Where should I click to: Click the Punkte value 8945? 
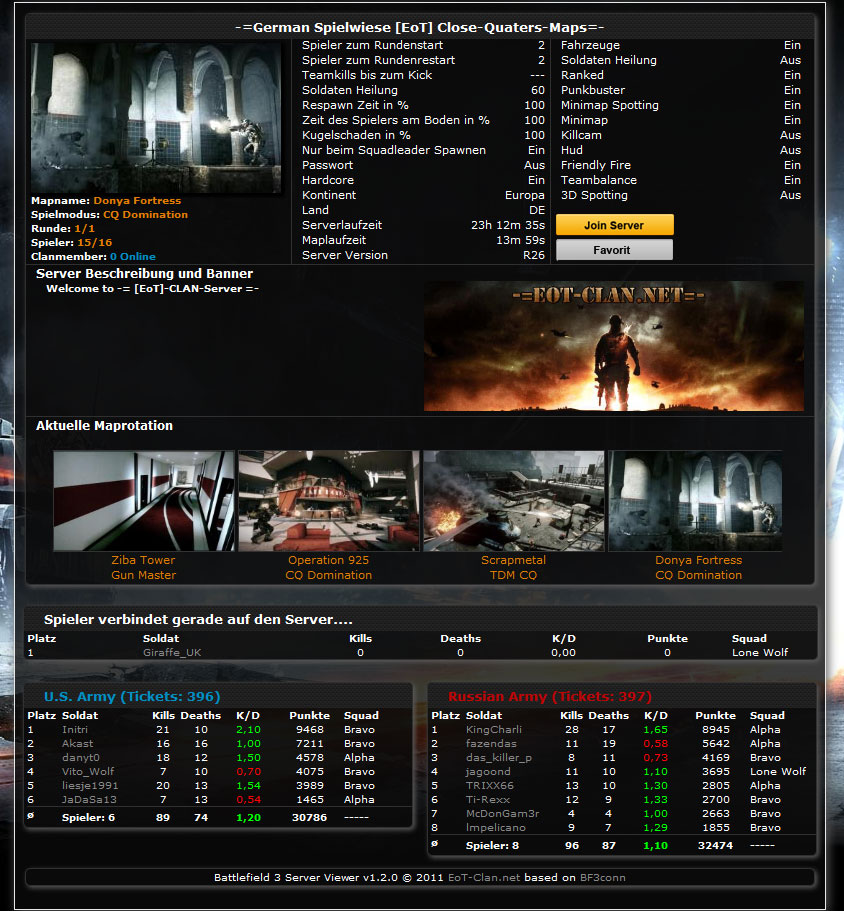tap(716, 729)
